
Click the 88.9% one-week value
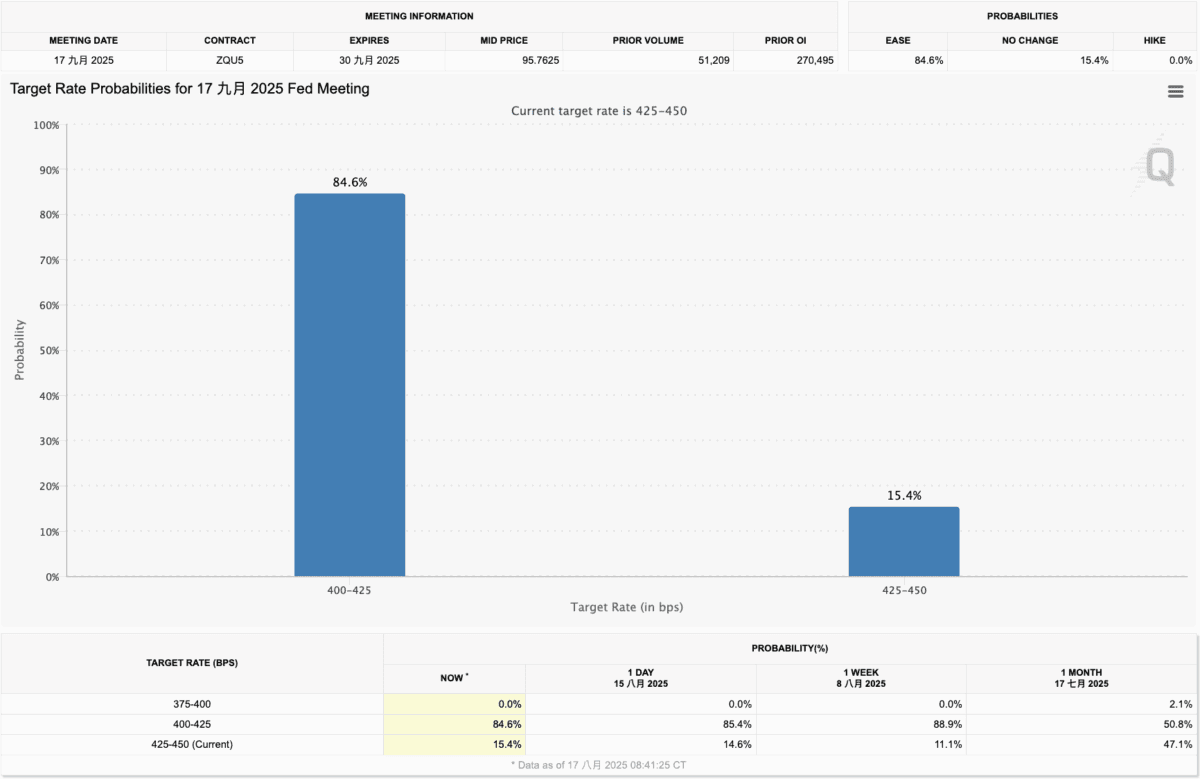coord(946,724)
